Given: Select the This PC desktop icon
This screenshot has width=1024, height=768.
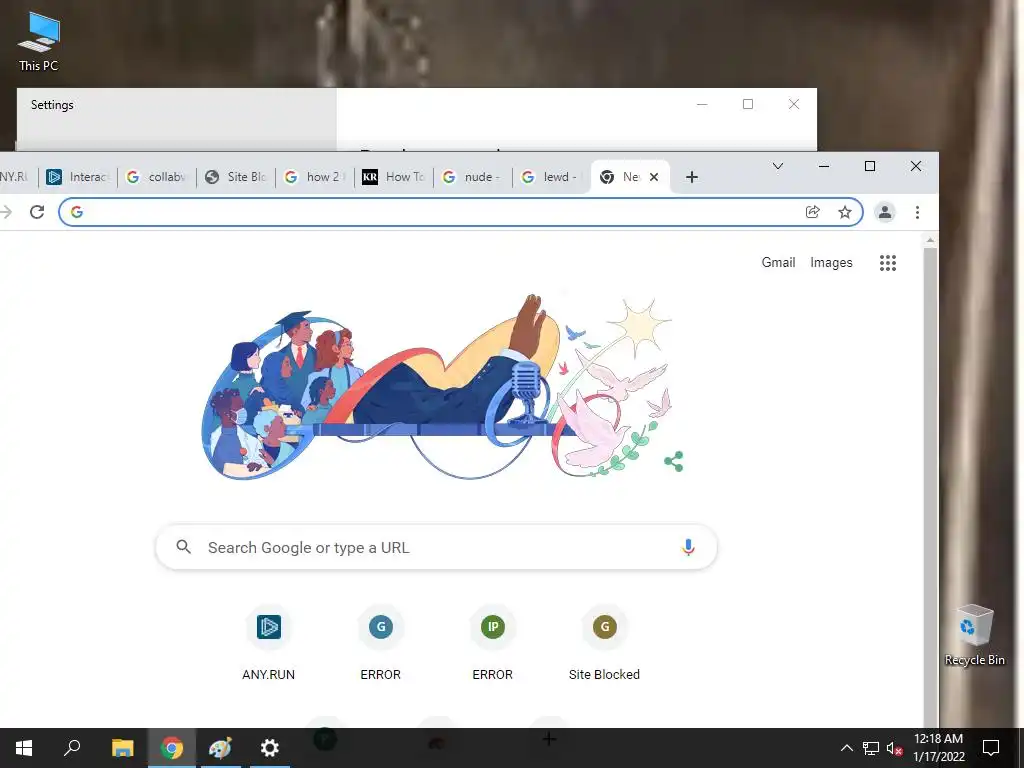Looking at the screenshot, I should [x=39, y=41].
